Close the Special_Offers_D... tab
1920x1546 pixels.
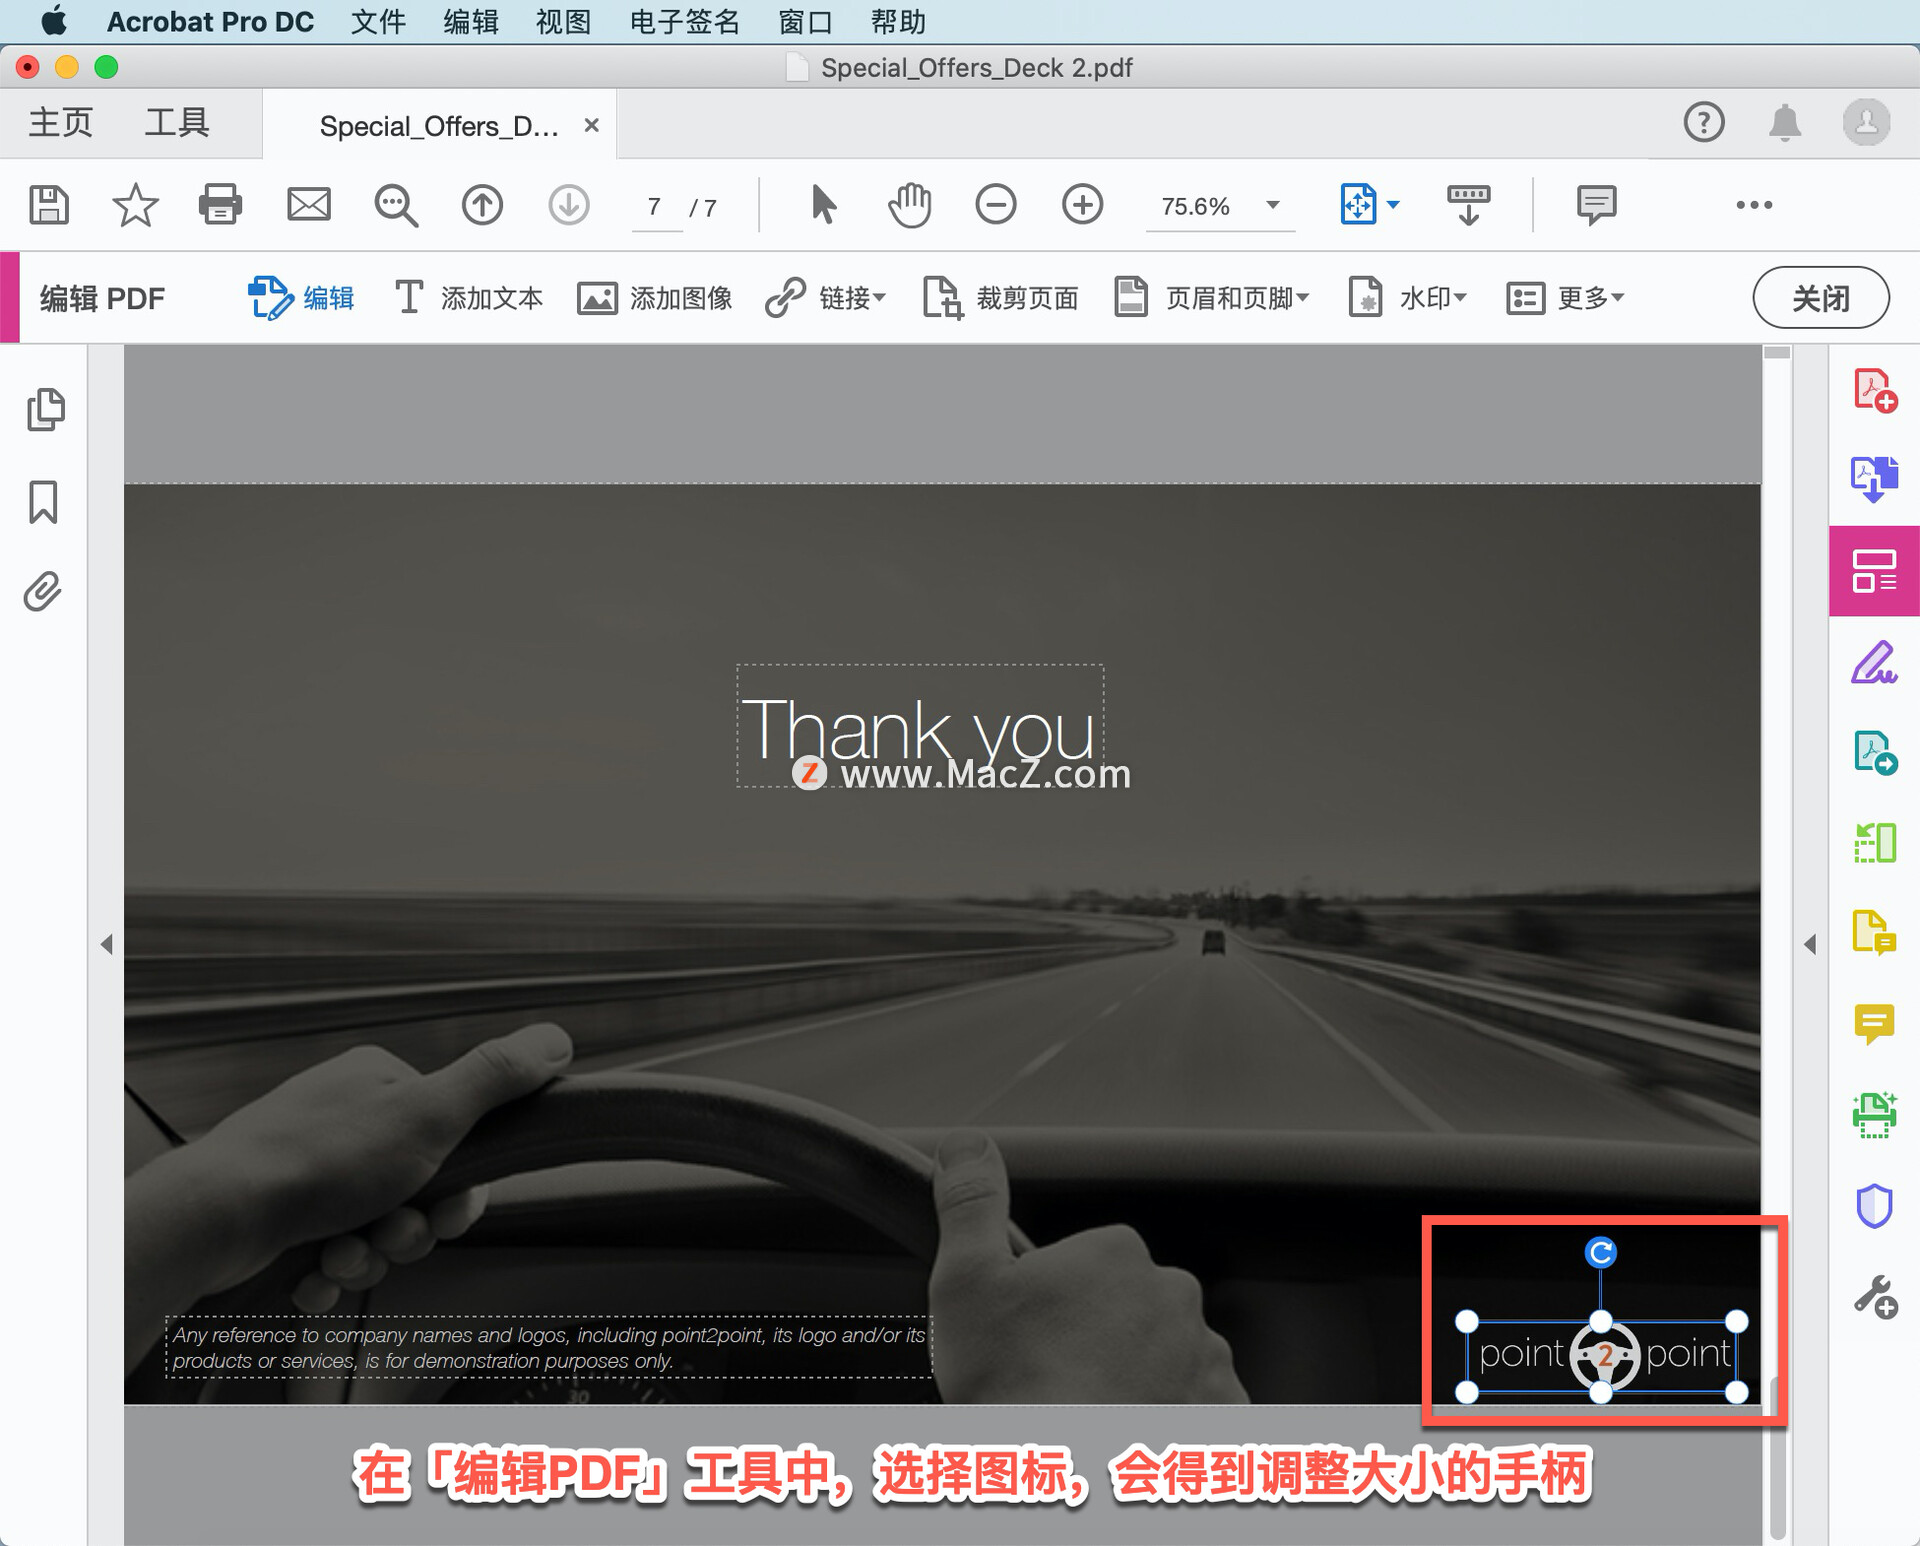(592, 125)
